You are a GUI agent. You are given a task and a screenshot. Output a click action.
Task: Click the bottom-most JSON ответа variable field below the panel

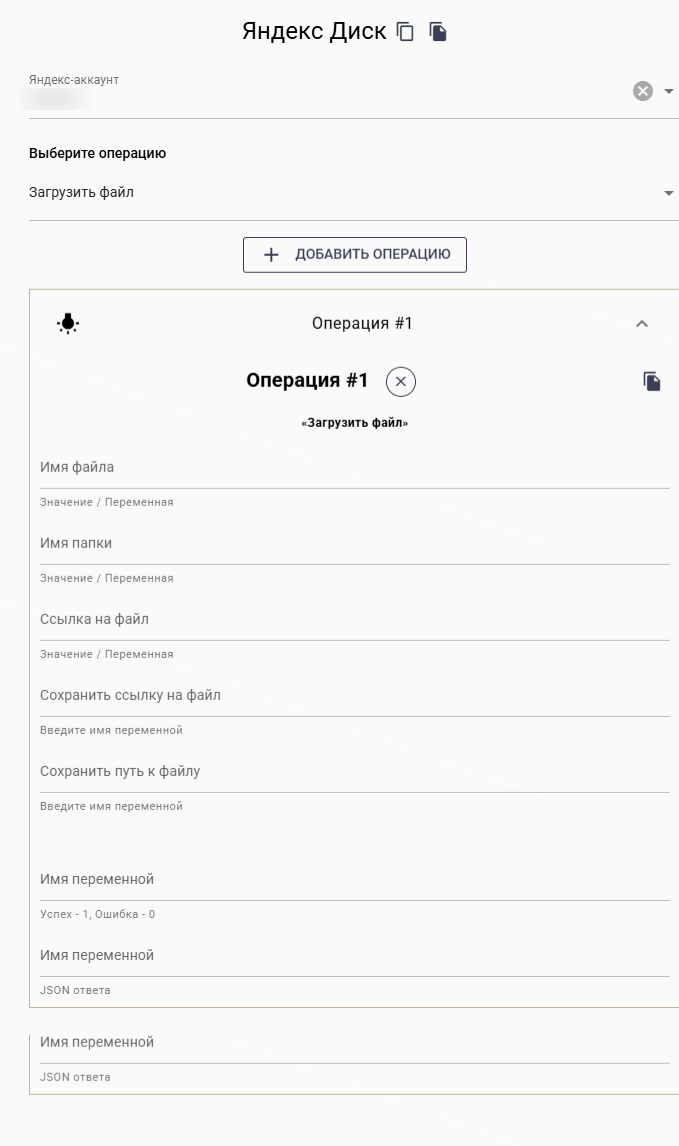coord(354,1043)
